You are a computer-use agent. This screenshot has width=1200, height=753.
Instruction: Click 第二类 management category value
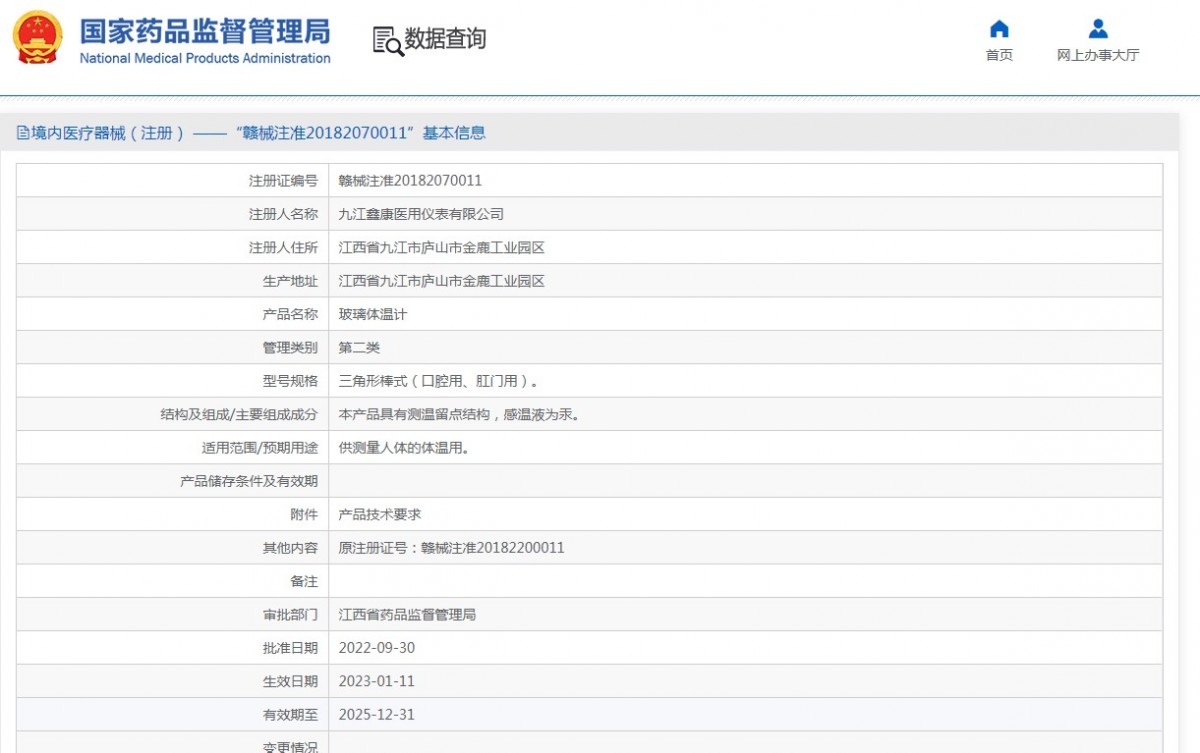[x=359, y=348]
